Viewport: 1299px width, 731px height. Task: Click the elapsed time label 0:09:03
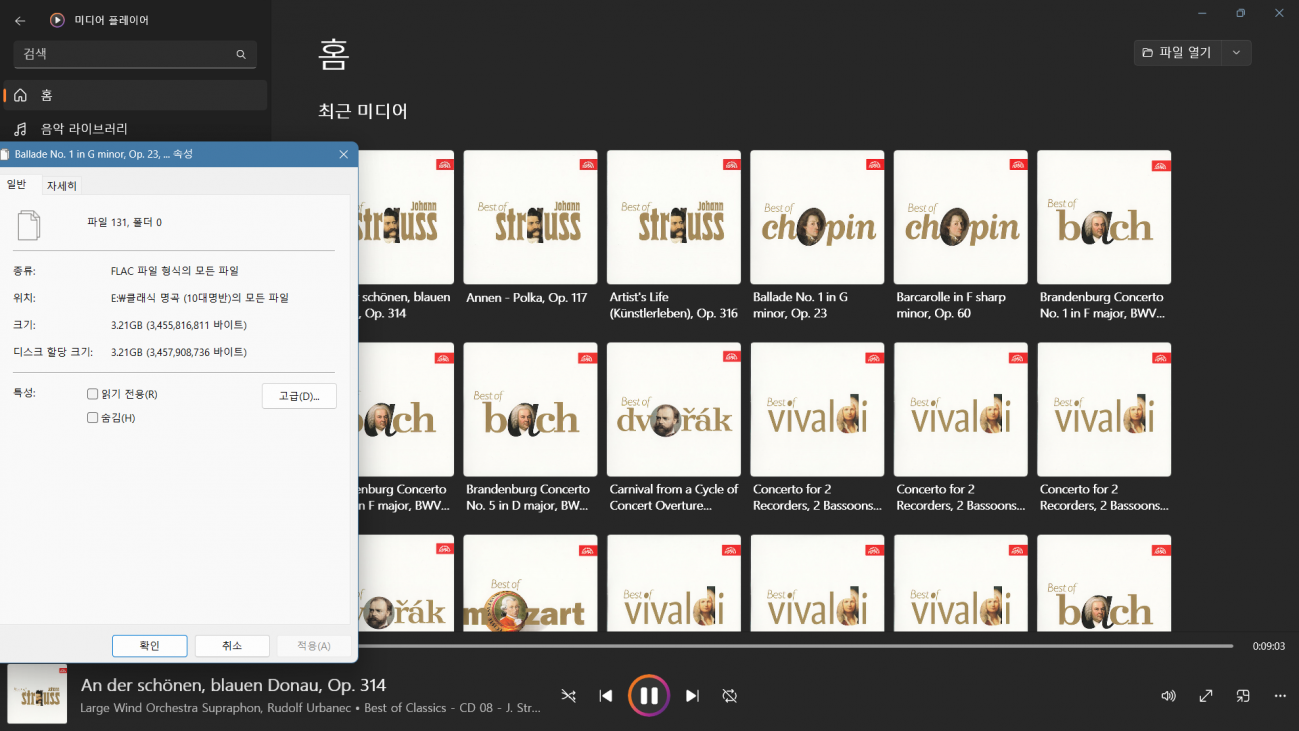(x=1268, y=646)
